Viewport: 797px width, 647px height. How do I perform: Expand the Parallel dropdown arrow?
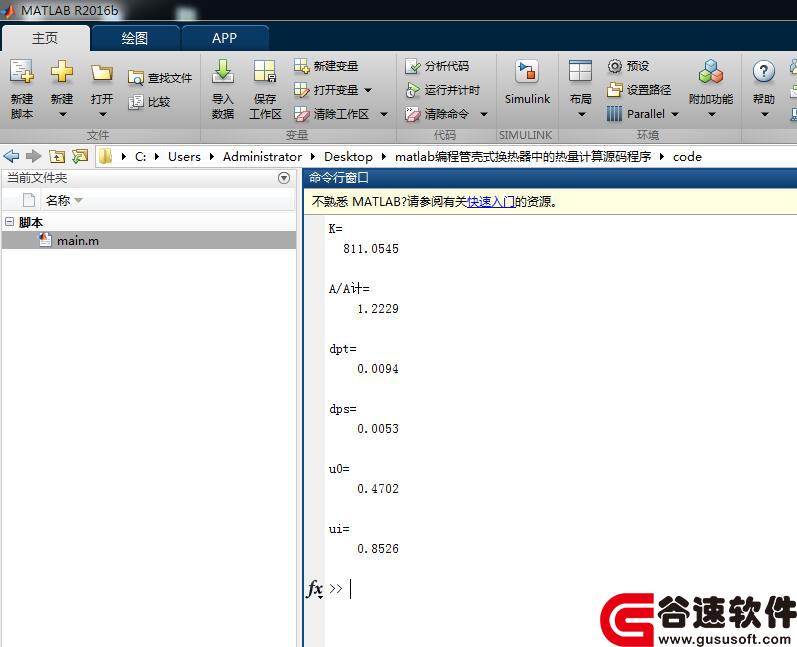(x=675, y=114)
